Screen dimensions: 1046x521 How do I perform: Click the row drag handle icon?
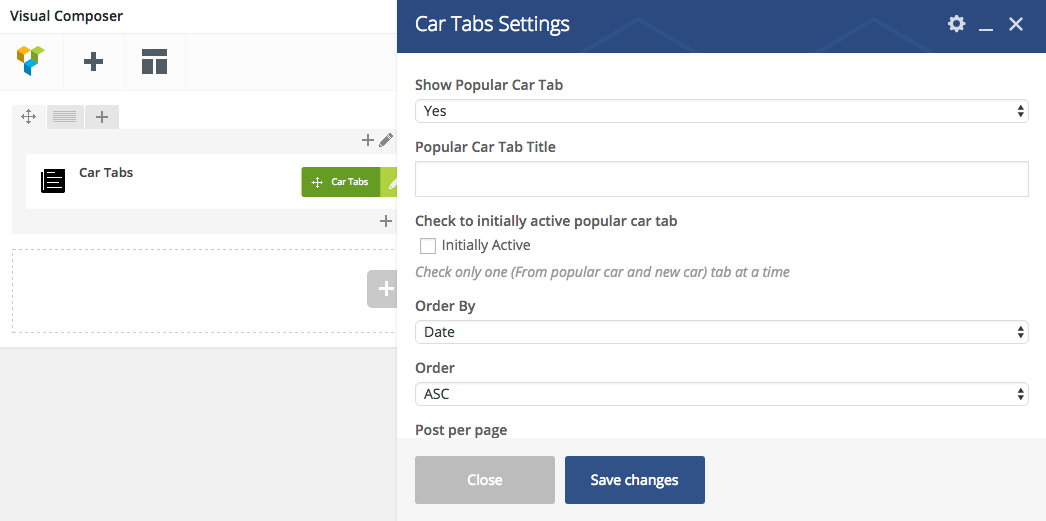pos(29,117)
